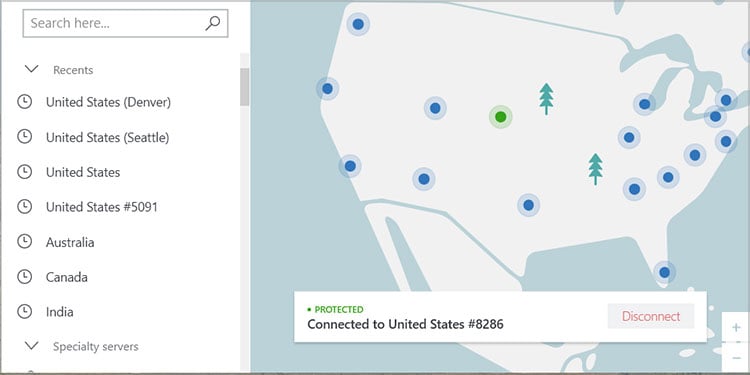
Task: Select the Chicago pin beside Lake Michigan
Action: [644, 104]
